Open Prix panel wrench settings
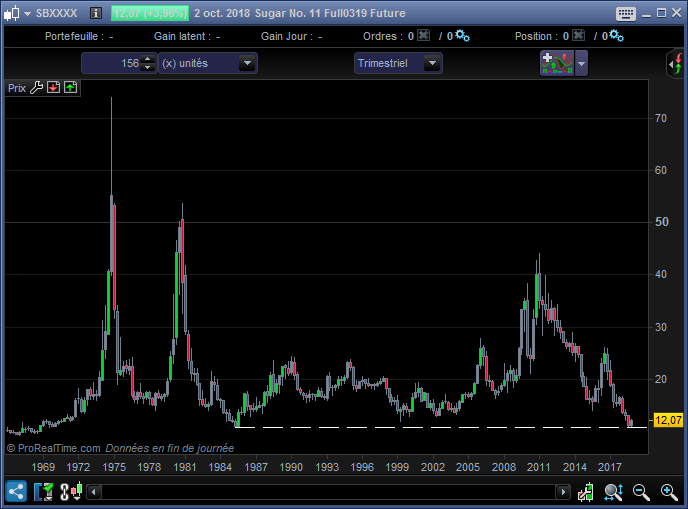Viewport: 688px width, 509px height. (36, 88)
